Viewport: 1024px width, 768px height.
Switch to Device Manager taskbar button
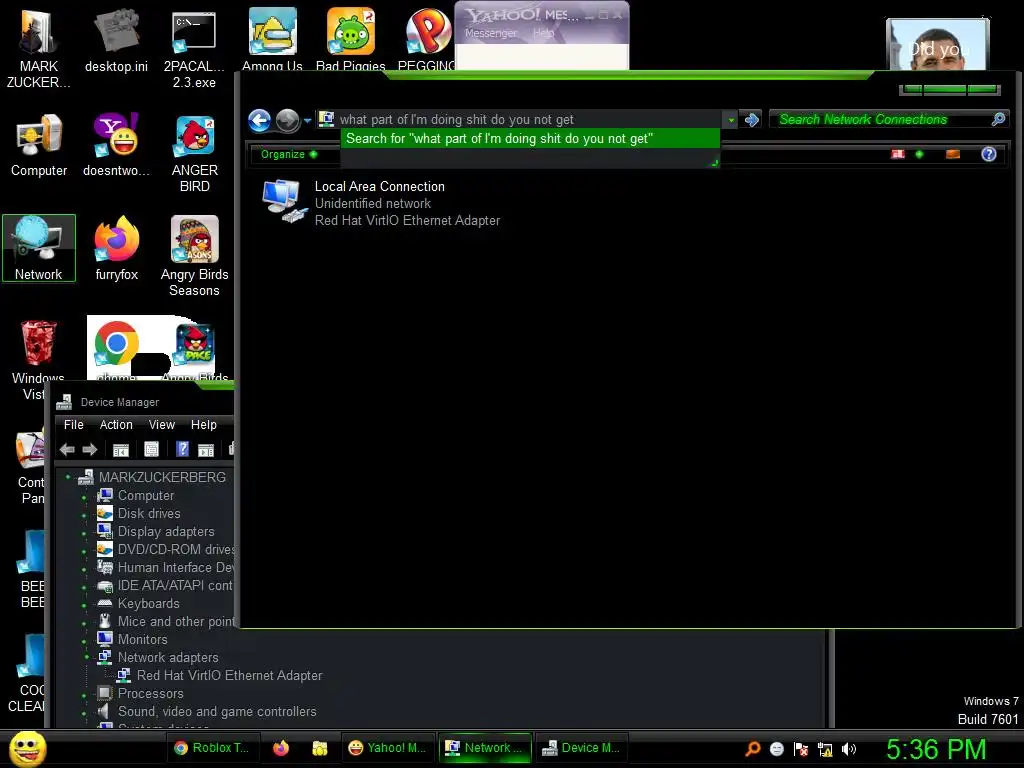582,748
